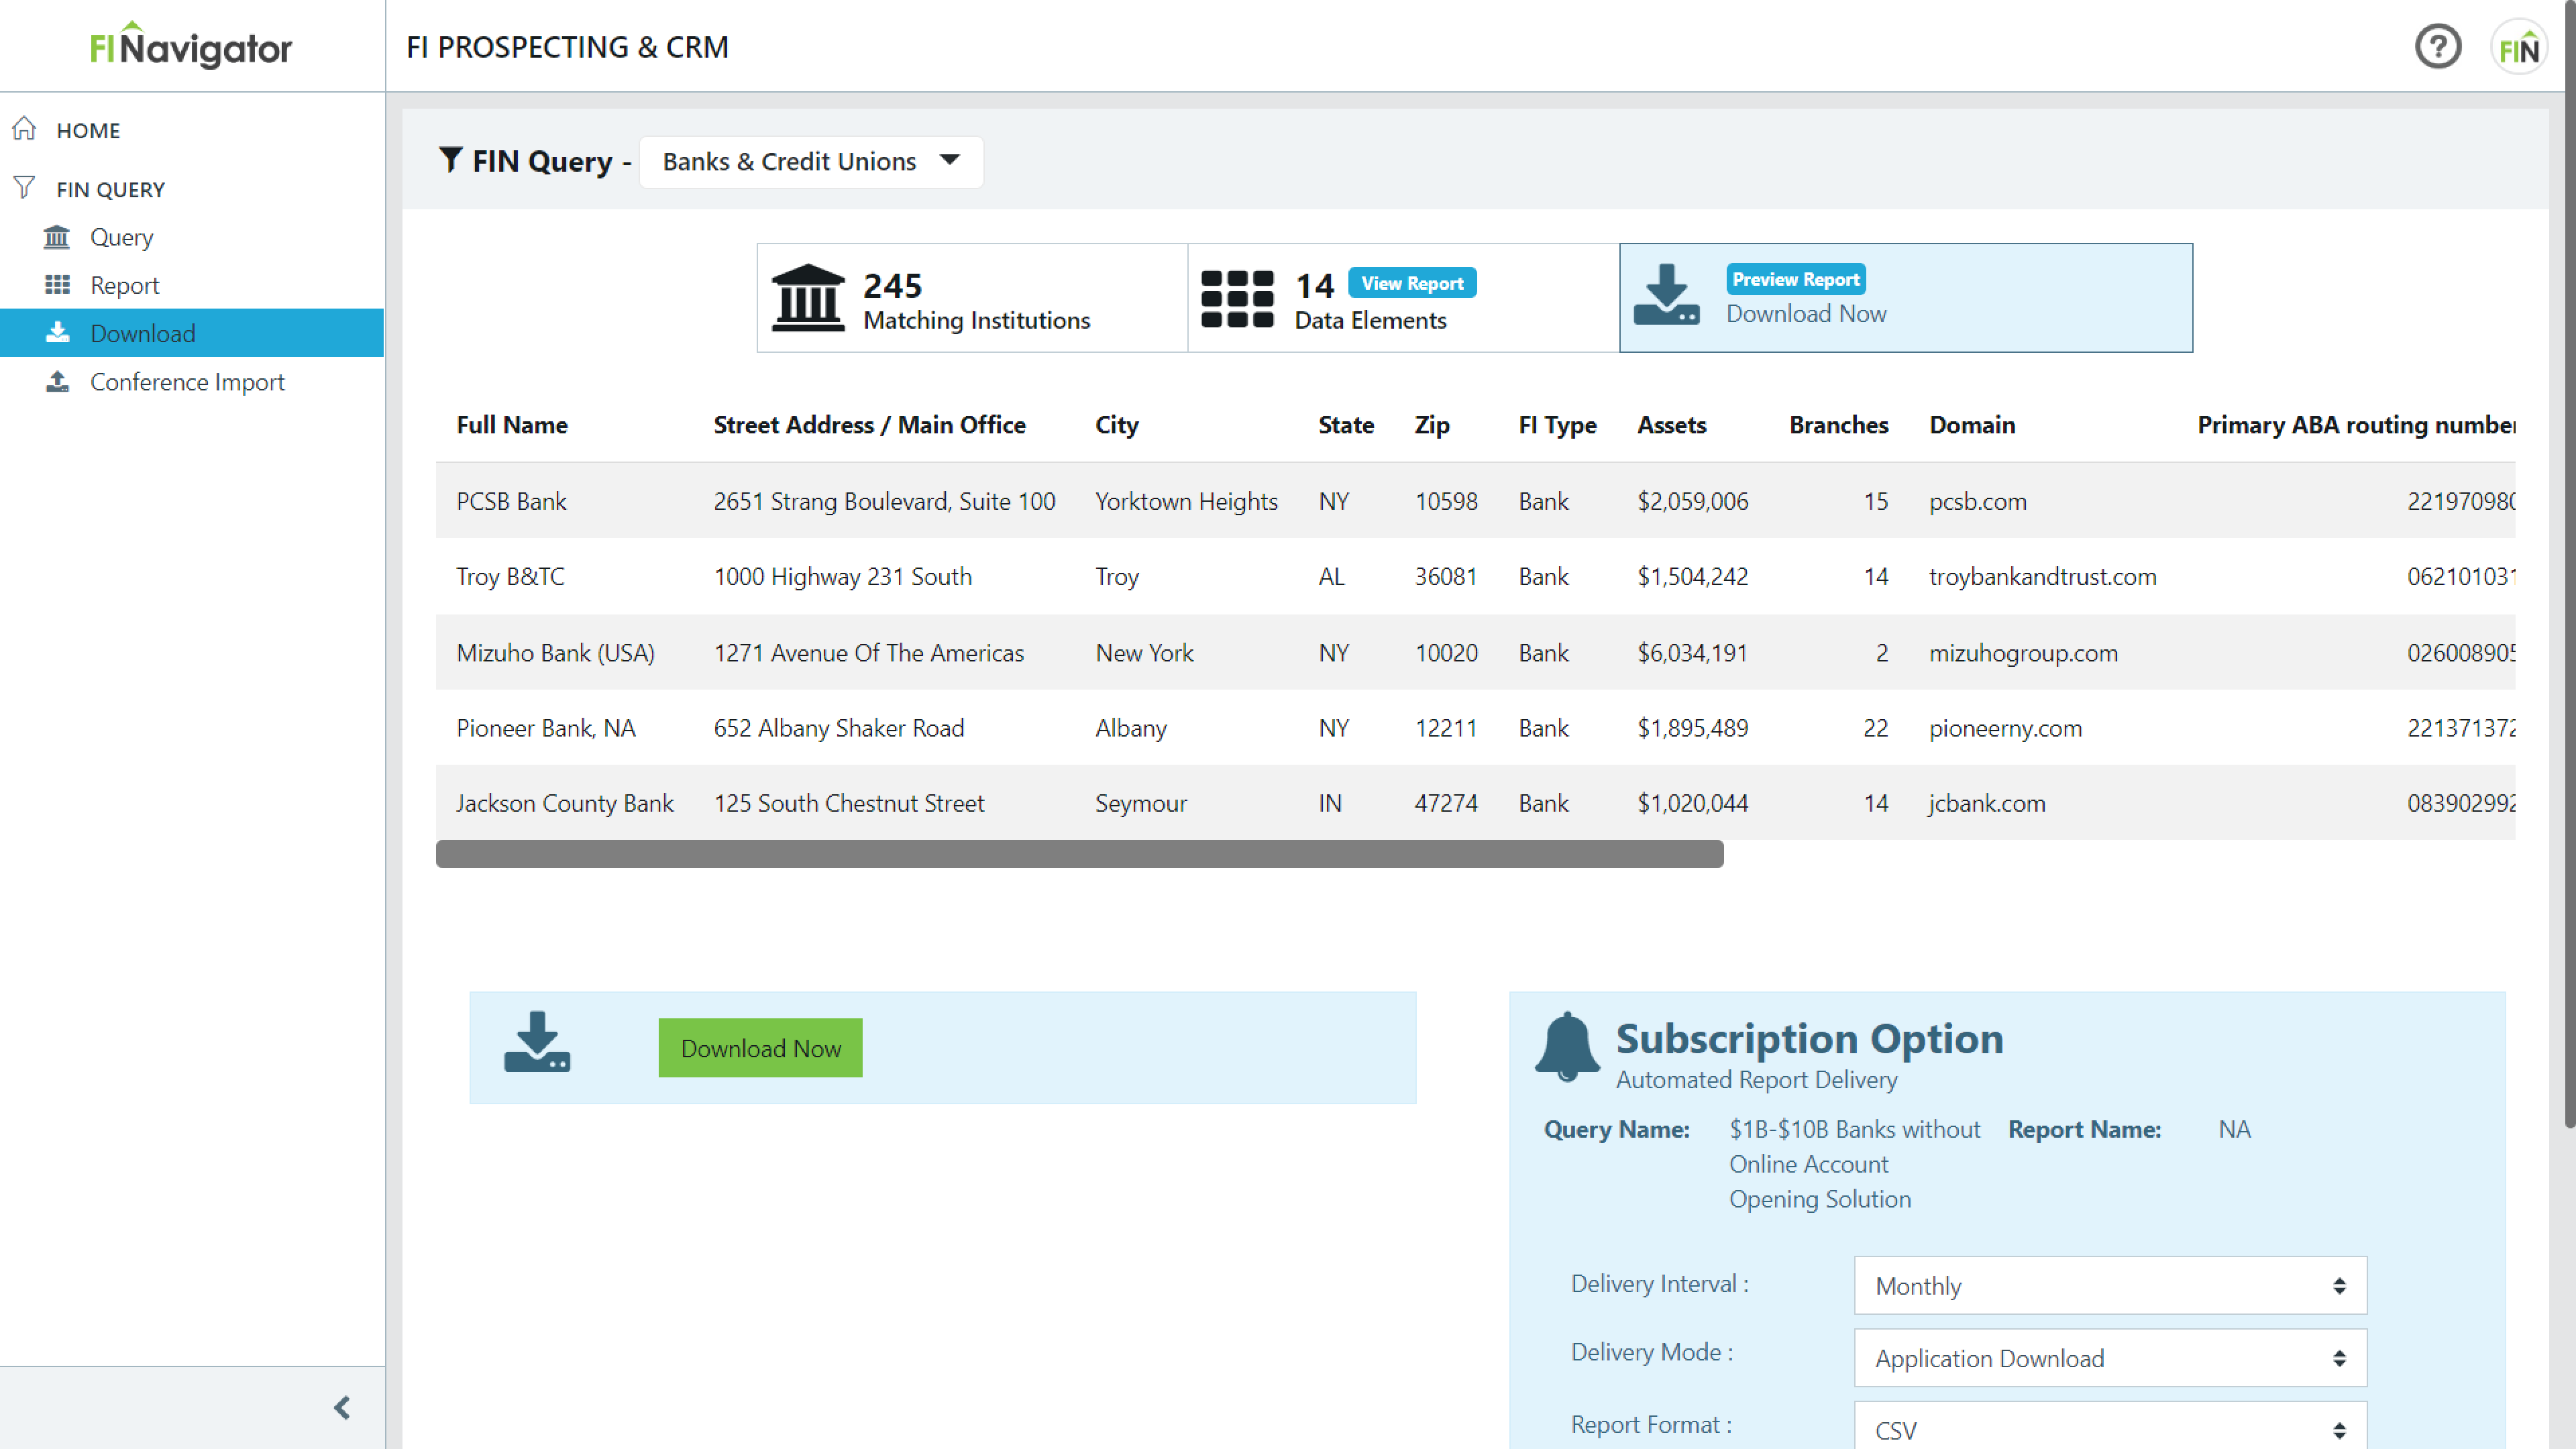Go to HOME in the sidebar

coord(88,130)
